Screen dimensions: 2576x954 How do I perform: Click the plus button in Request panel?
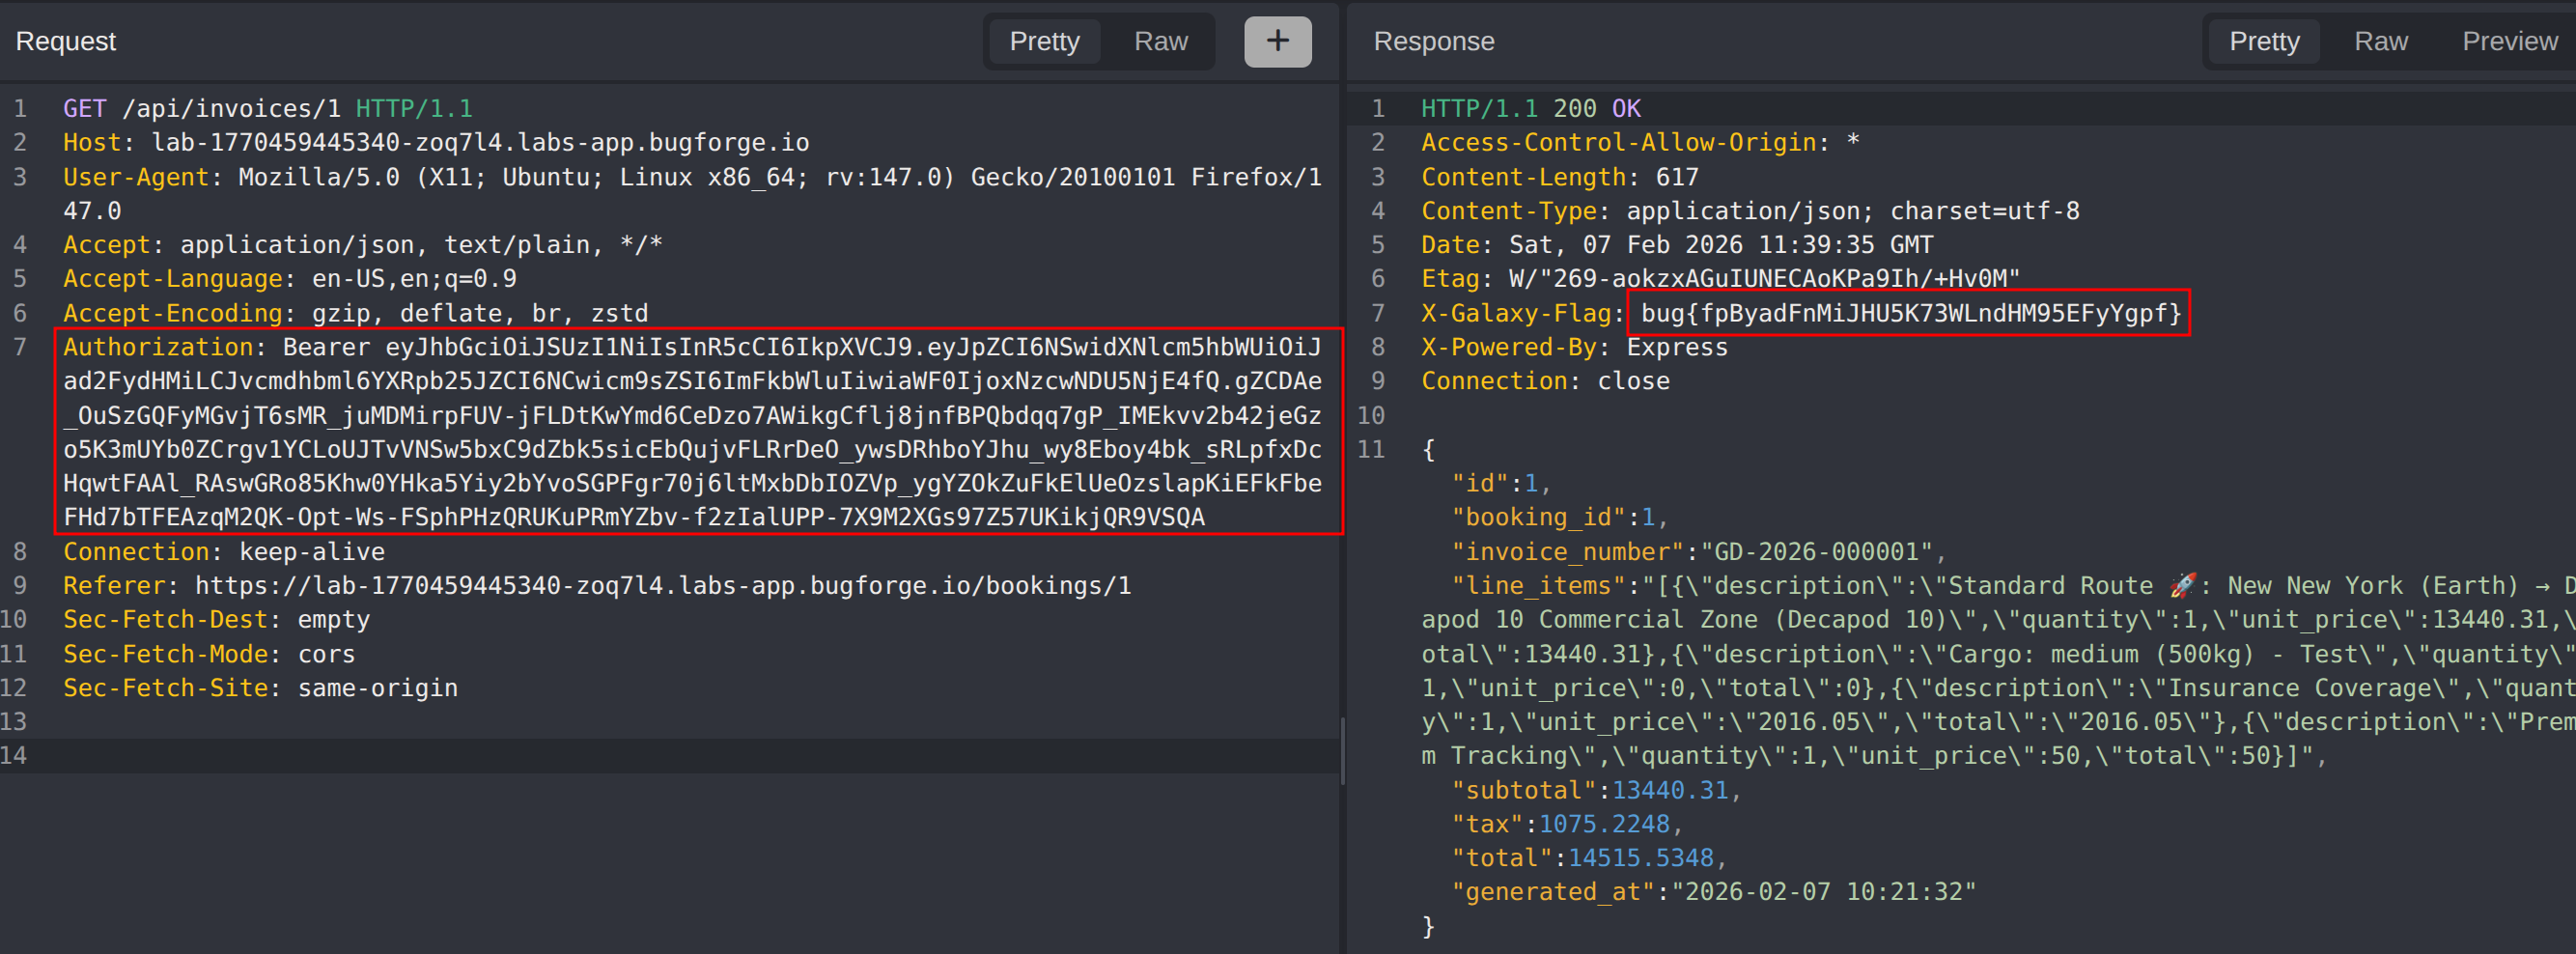click(x=1277, y=41)
